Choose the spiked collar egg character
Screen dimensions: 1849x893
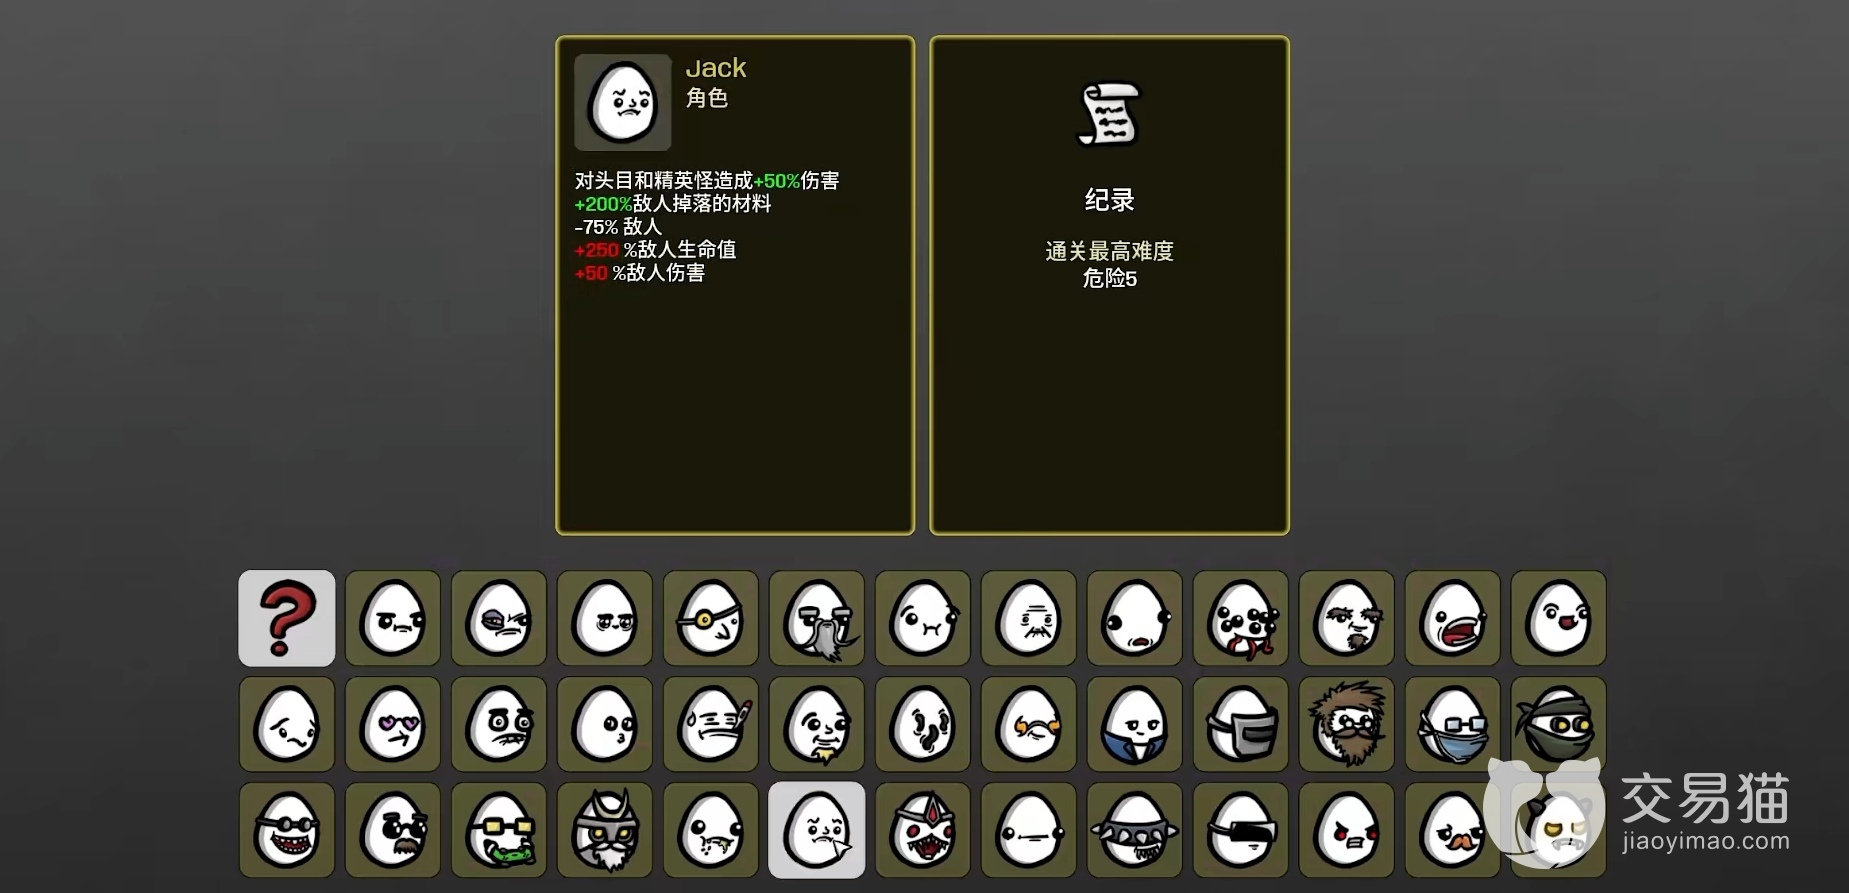[x=1135, y=830]
